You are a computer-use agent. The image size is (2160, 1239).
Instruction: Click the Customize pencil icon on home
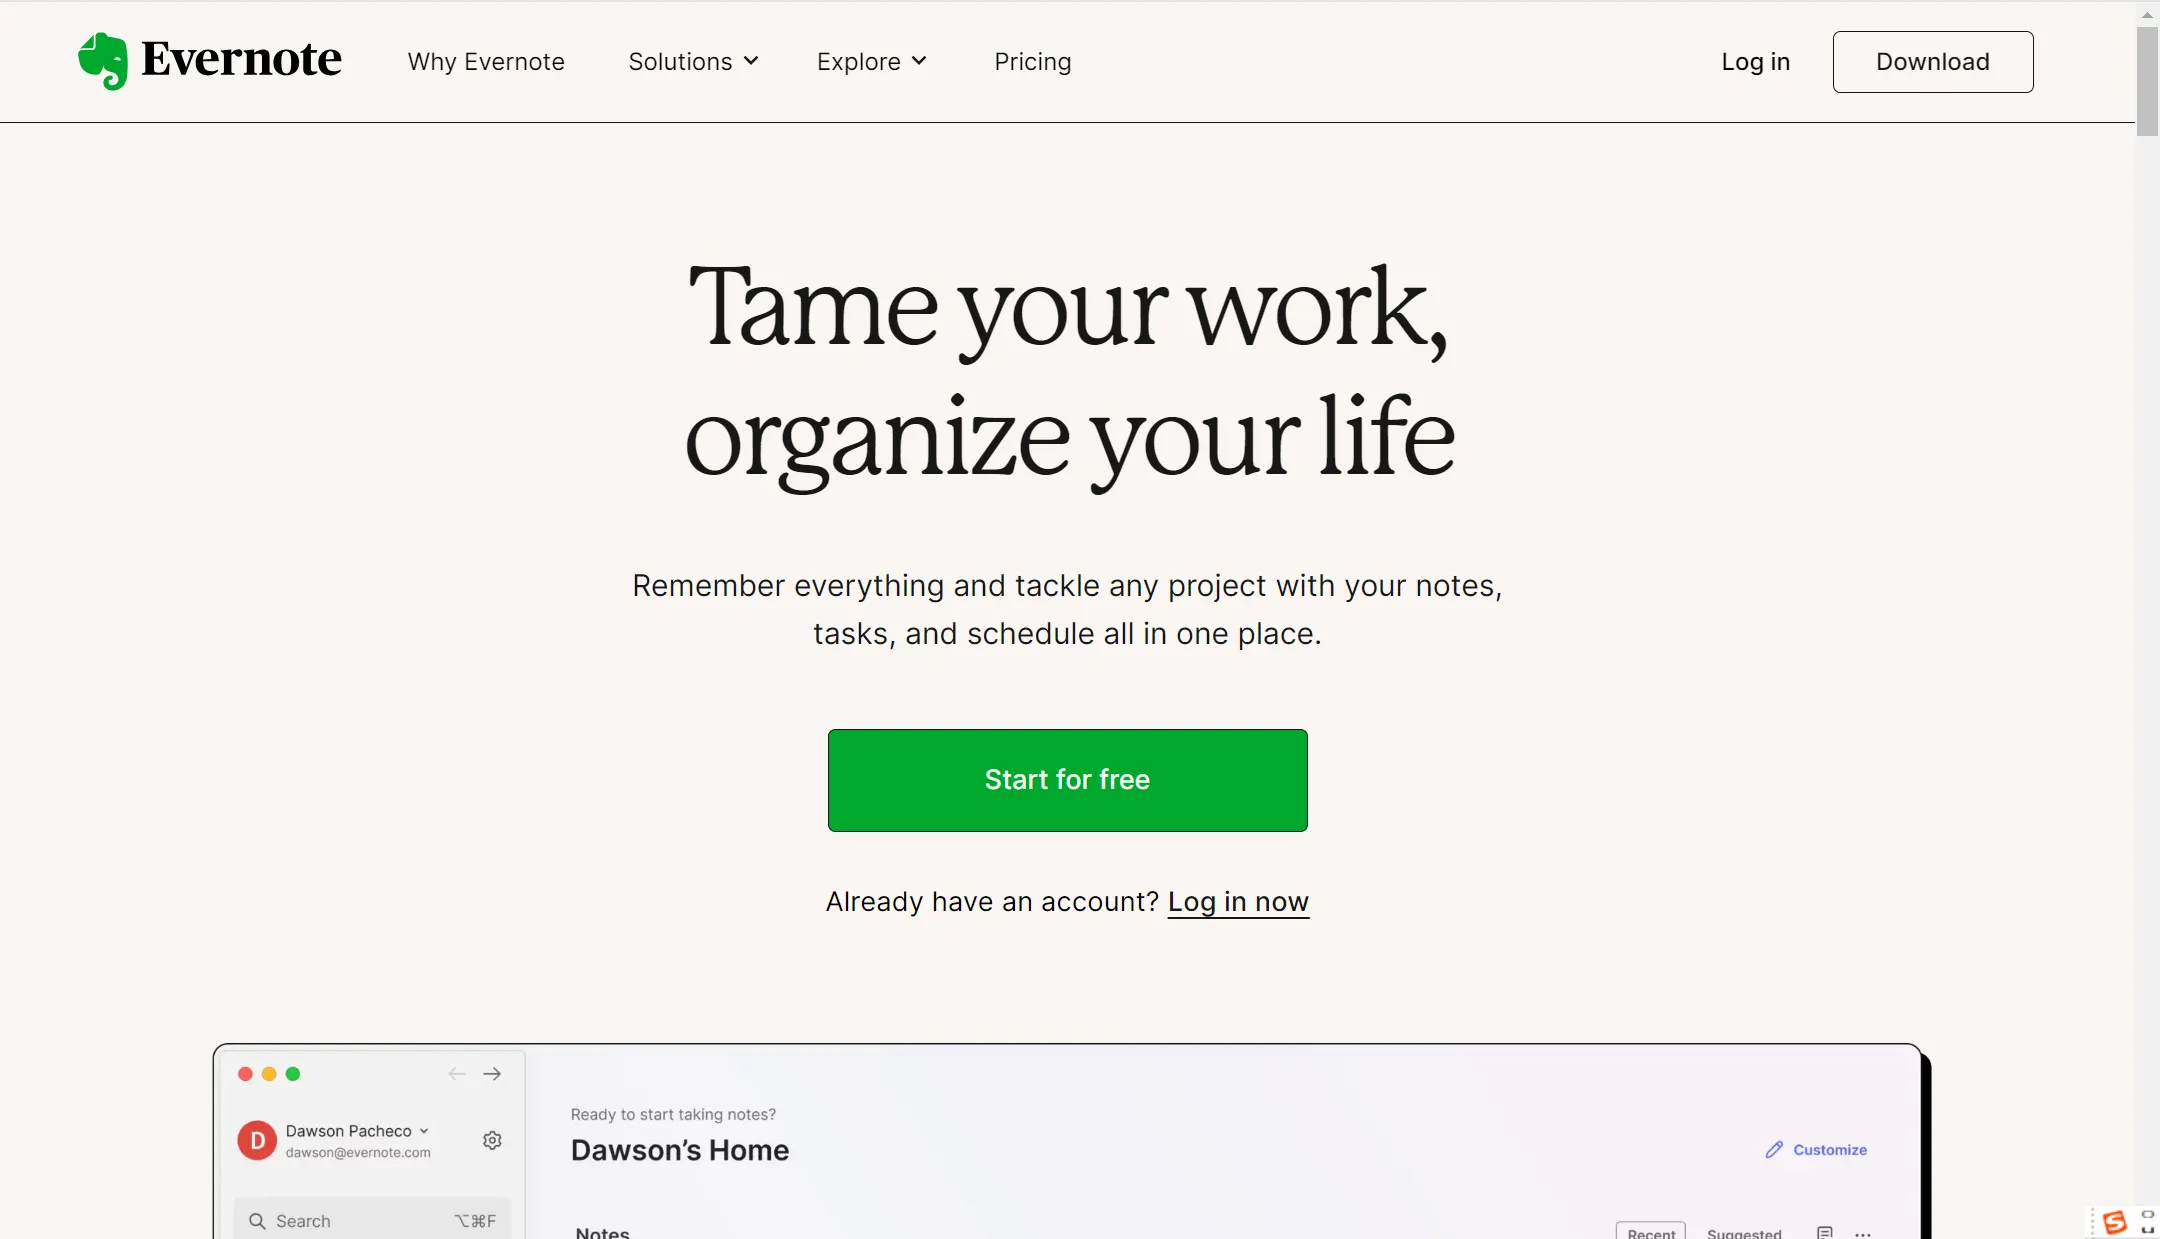pos(1774,1148)
